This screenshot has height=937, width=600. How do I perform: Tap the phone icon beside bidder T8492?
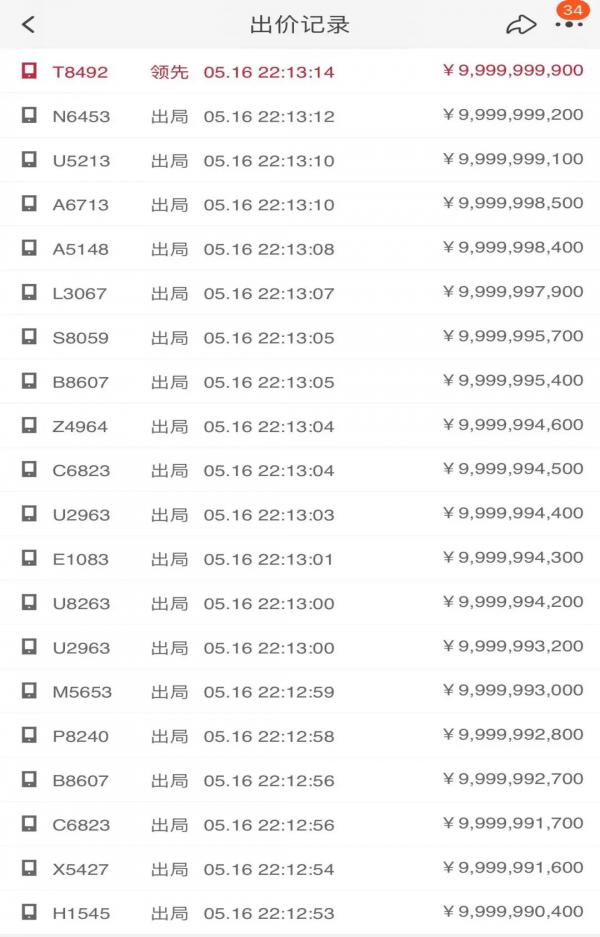click(x=29, y=72)
